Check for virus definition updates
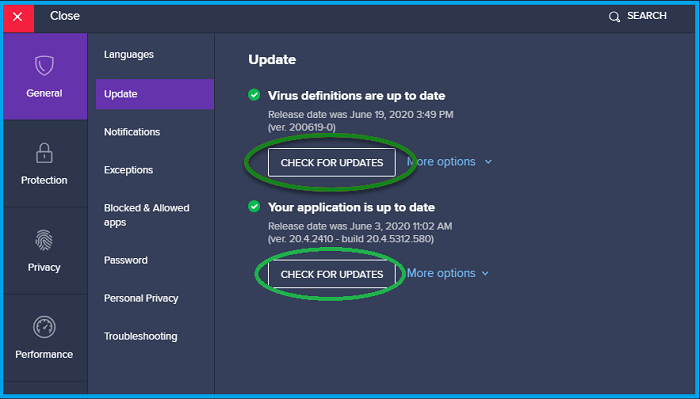700x399 pixels. [x=332, y=162]
